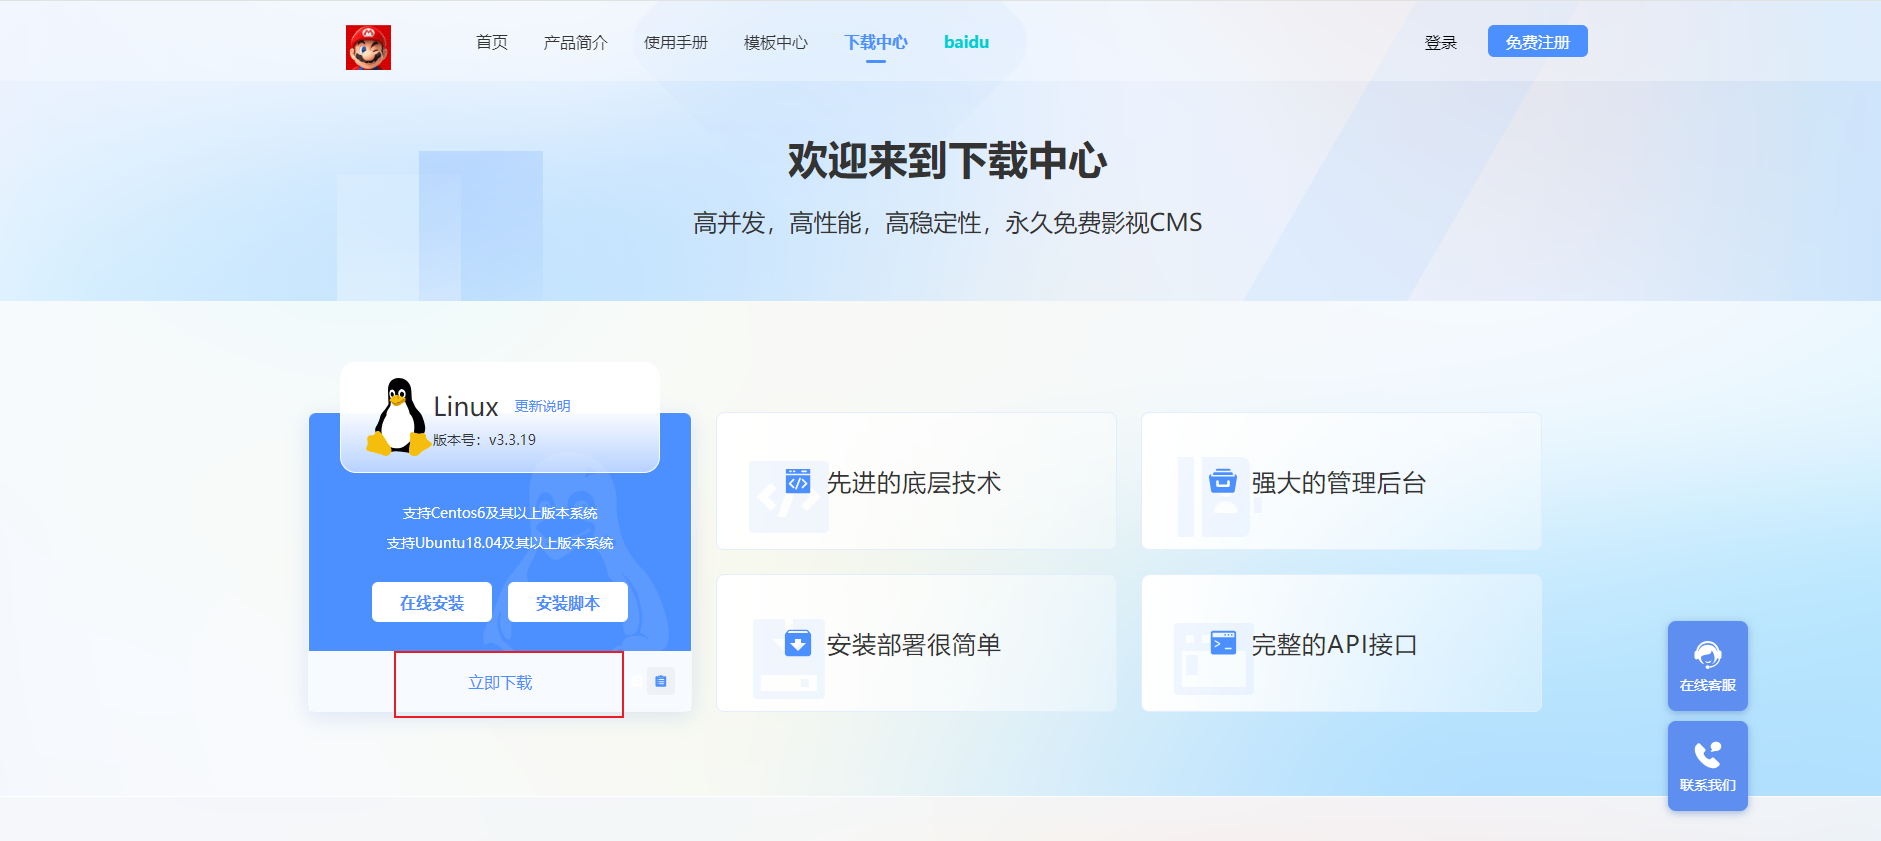1881x841 pixels.
Task: Select the 完整的API接口 card title
Action: [x=1334, y=645]
